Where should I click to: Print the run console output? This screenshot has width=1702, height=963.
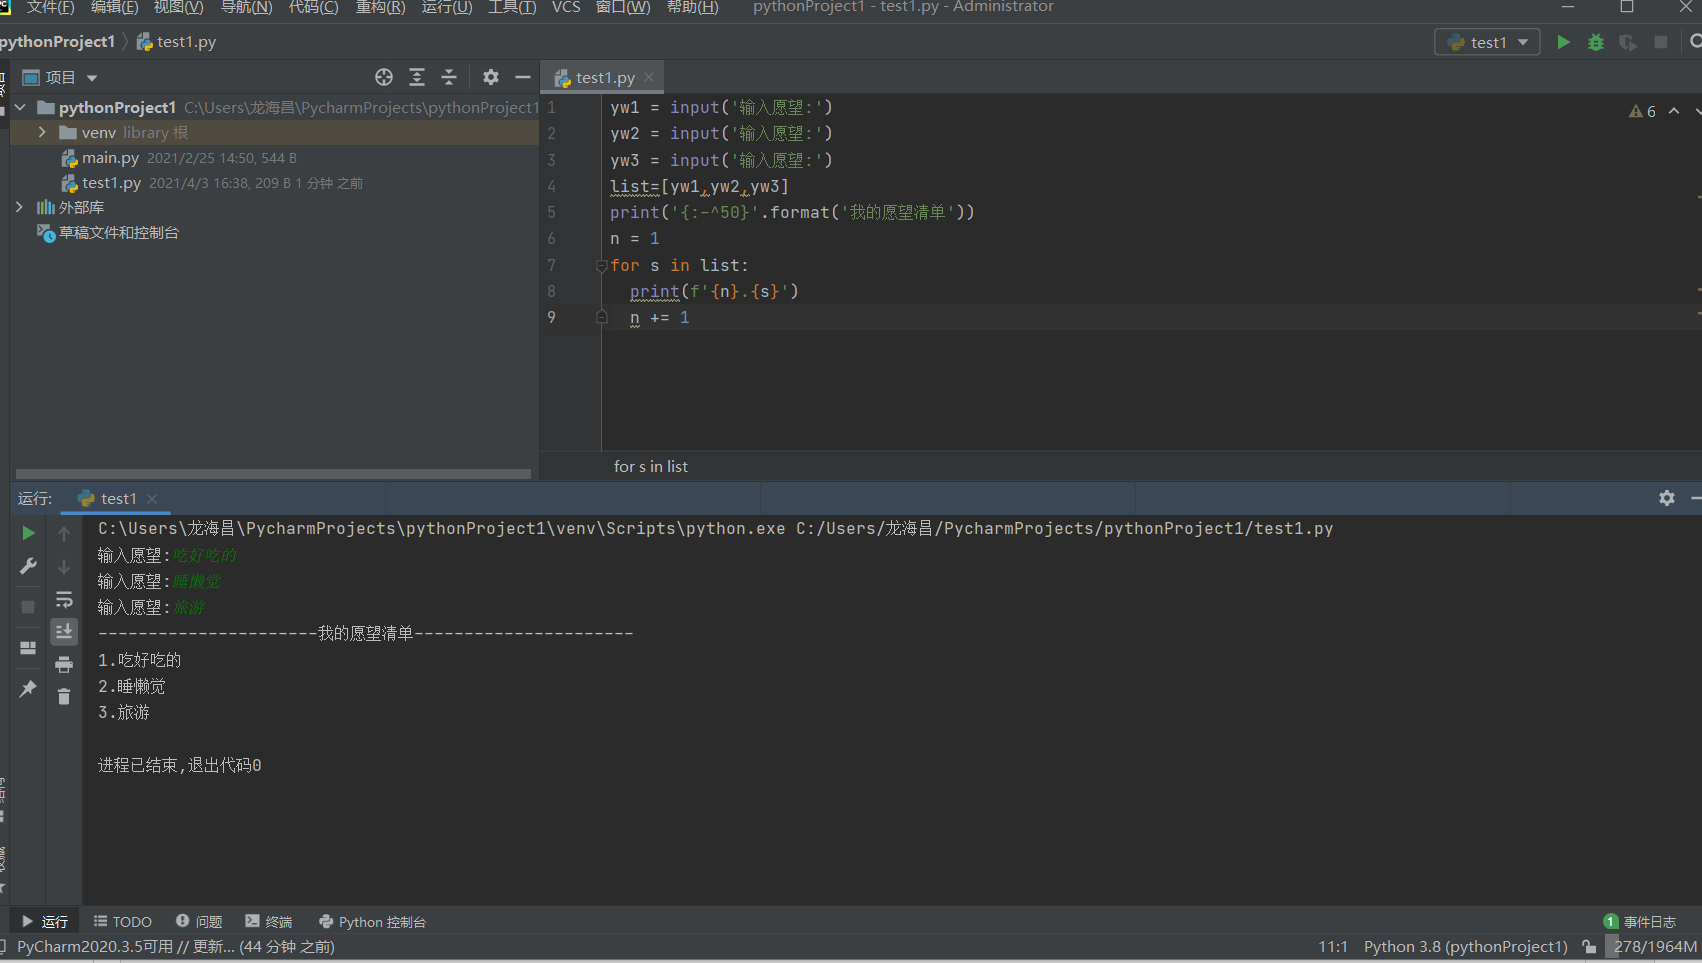coord(64,664)
